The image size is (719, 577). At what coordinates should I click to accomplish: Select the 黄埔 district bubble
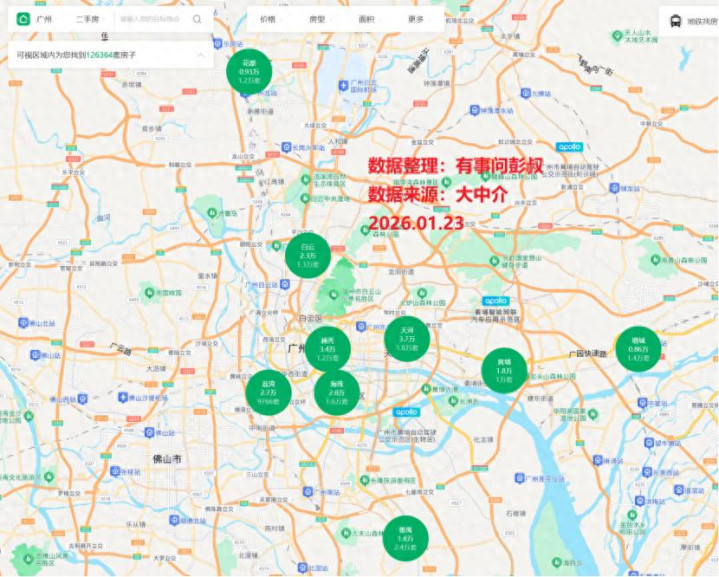[504, 371]
